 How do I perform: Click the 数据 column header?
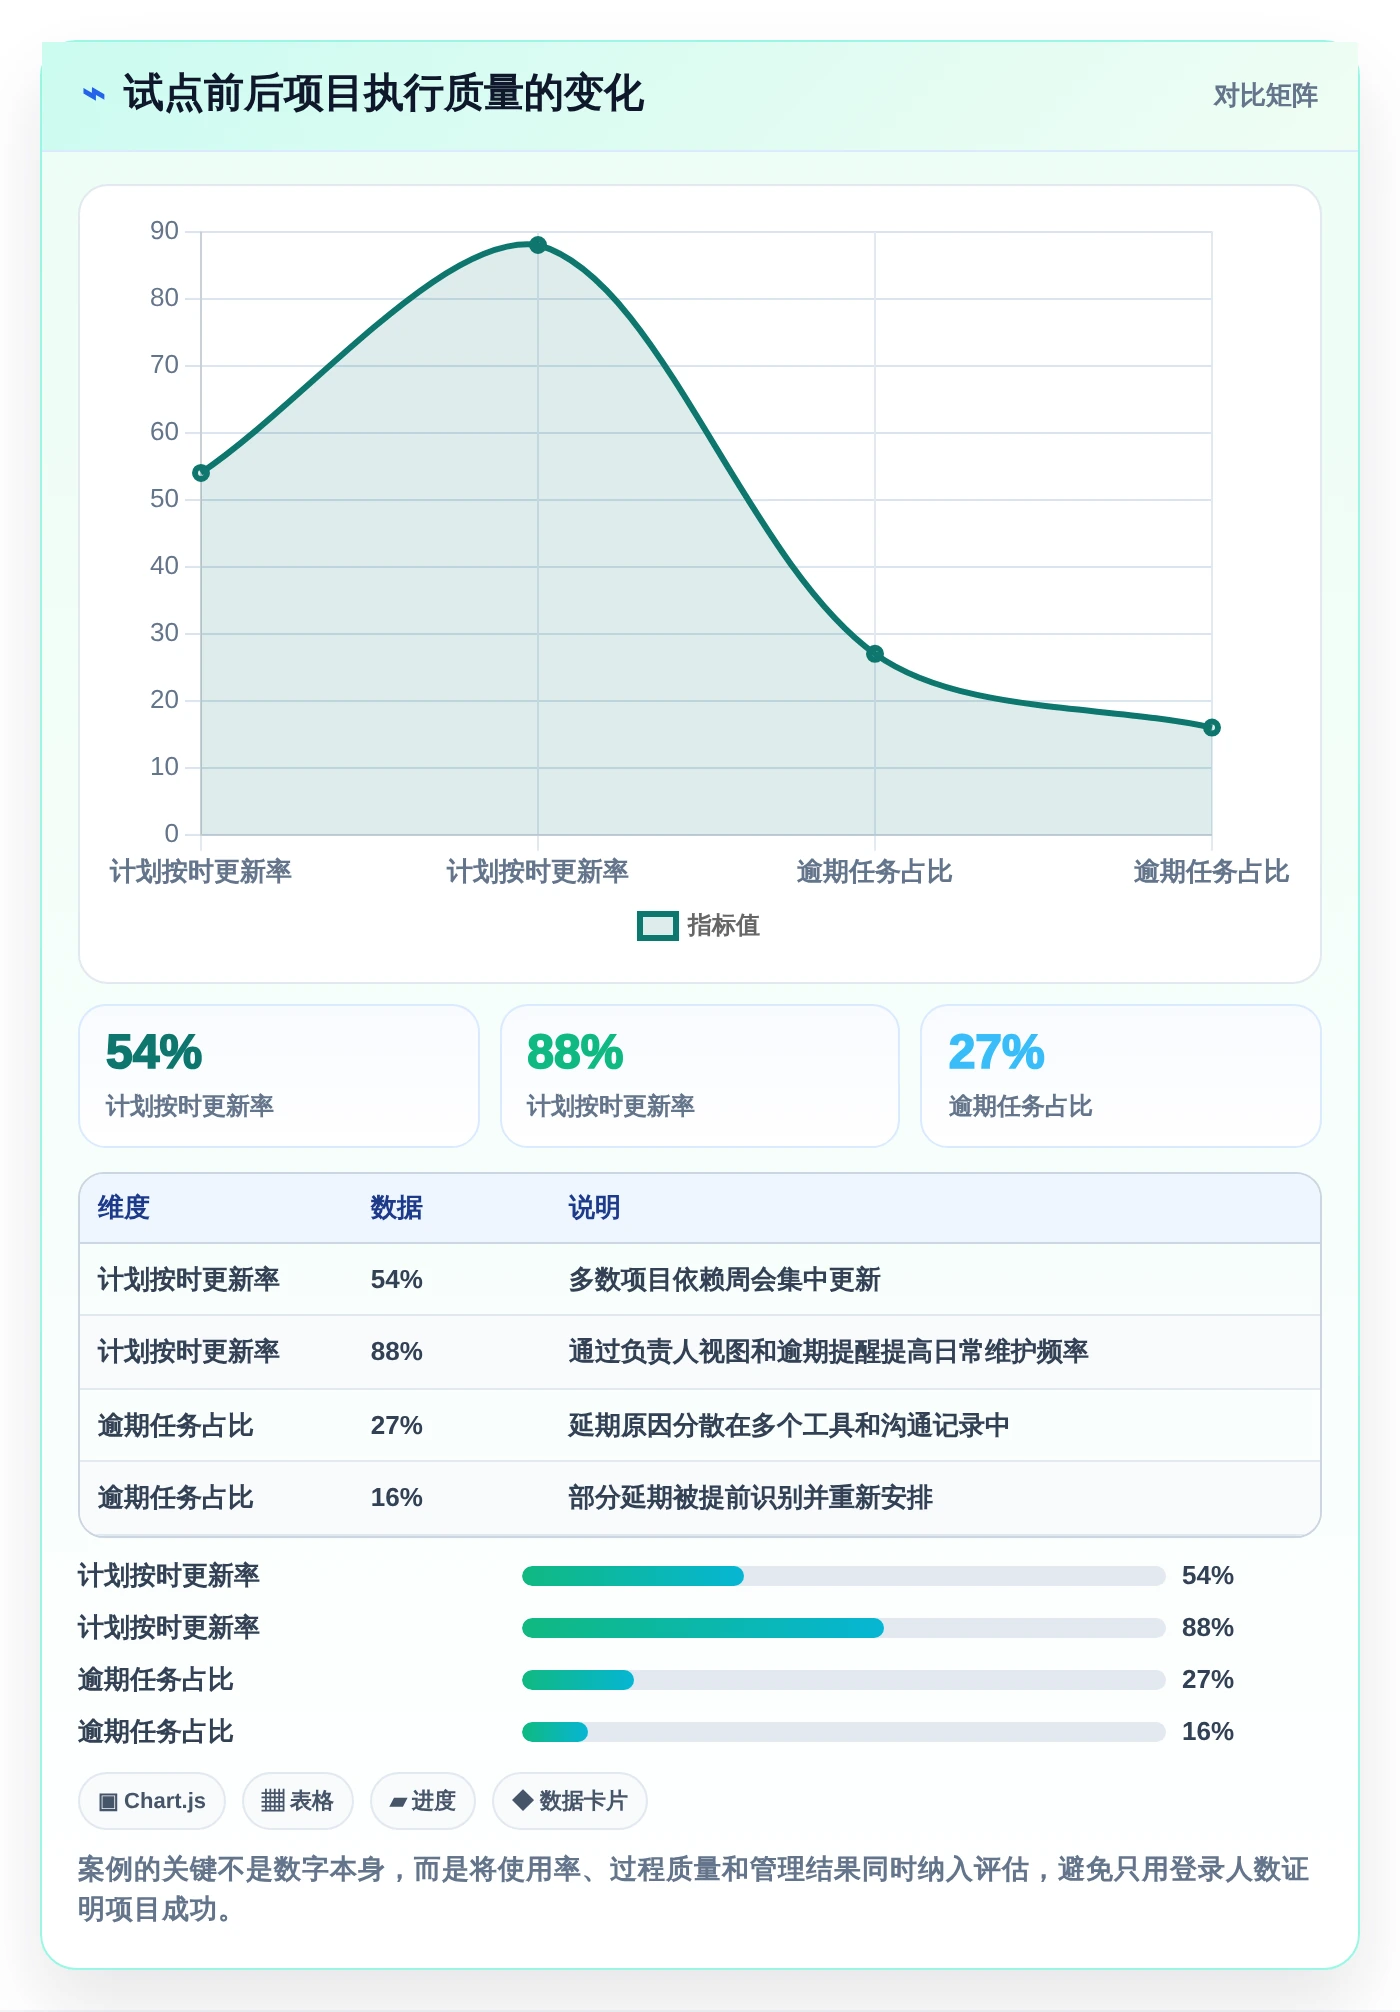tap(396, 1208)
